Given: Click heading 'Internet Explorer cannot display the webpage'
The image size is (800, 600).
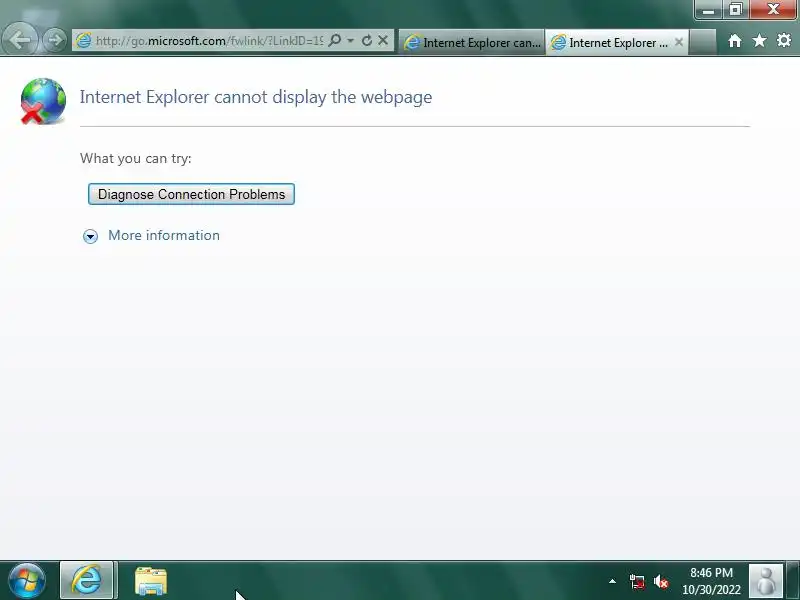Looking at the screenshot, I should [256, 97].
